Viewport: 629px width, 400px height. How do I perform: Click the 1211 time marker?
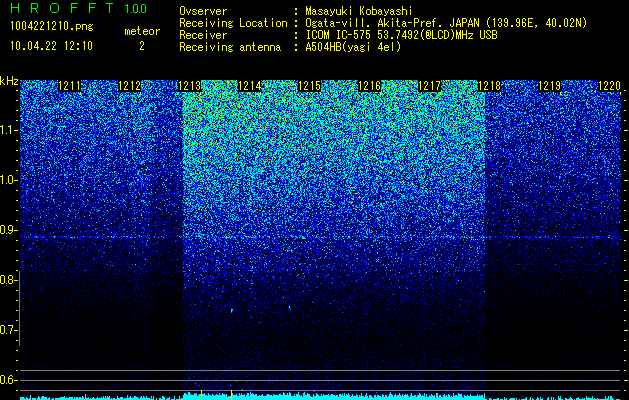(70, 86)
